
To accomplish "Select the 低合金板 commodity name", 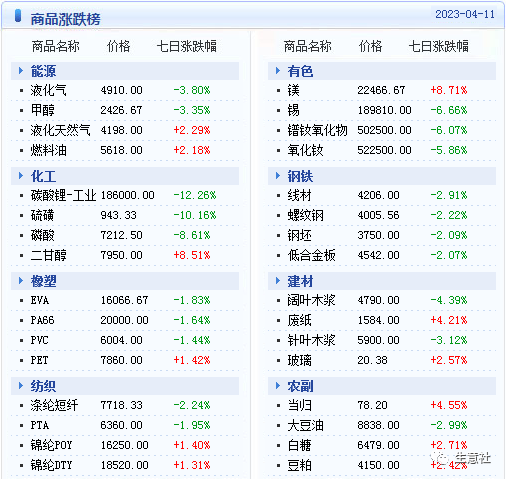I will point(311,255).
